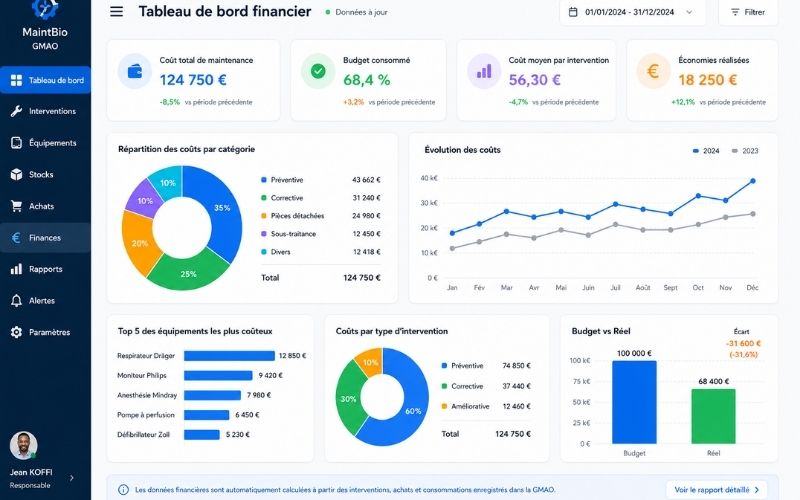Image resolution: width=800 pixels, height=500 pixels.
Task: Click the Défibrillateur Zoll bar
Action: [202, 435]
